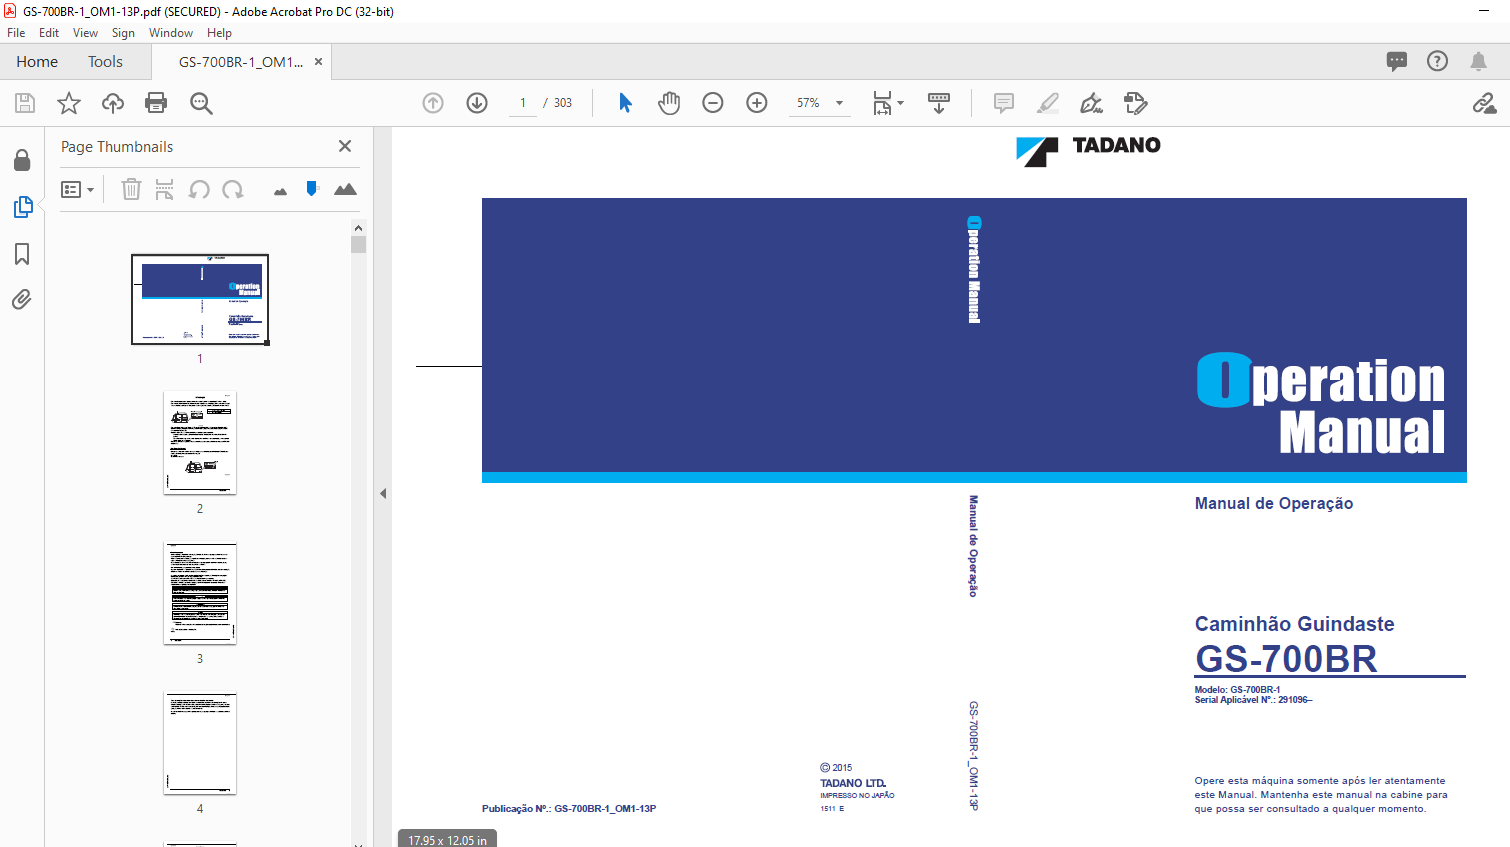Open the Stamp tool
The image size is (1510, 847).
pos(1135,103)
